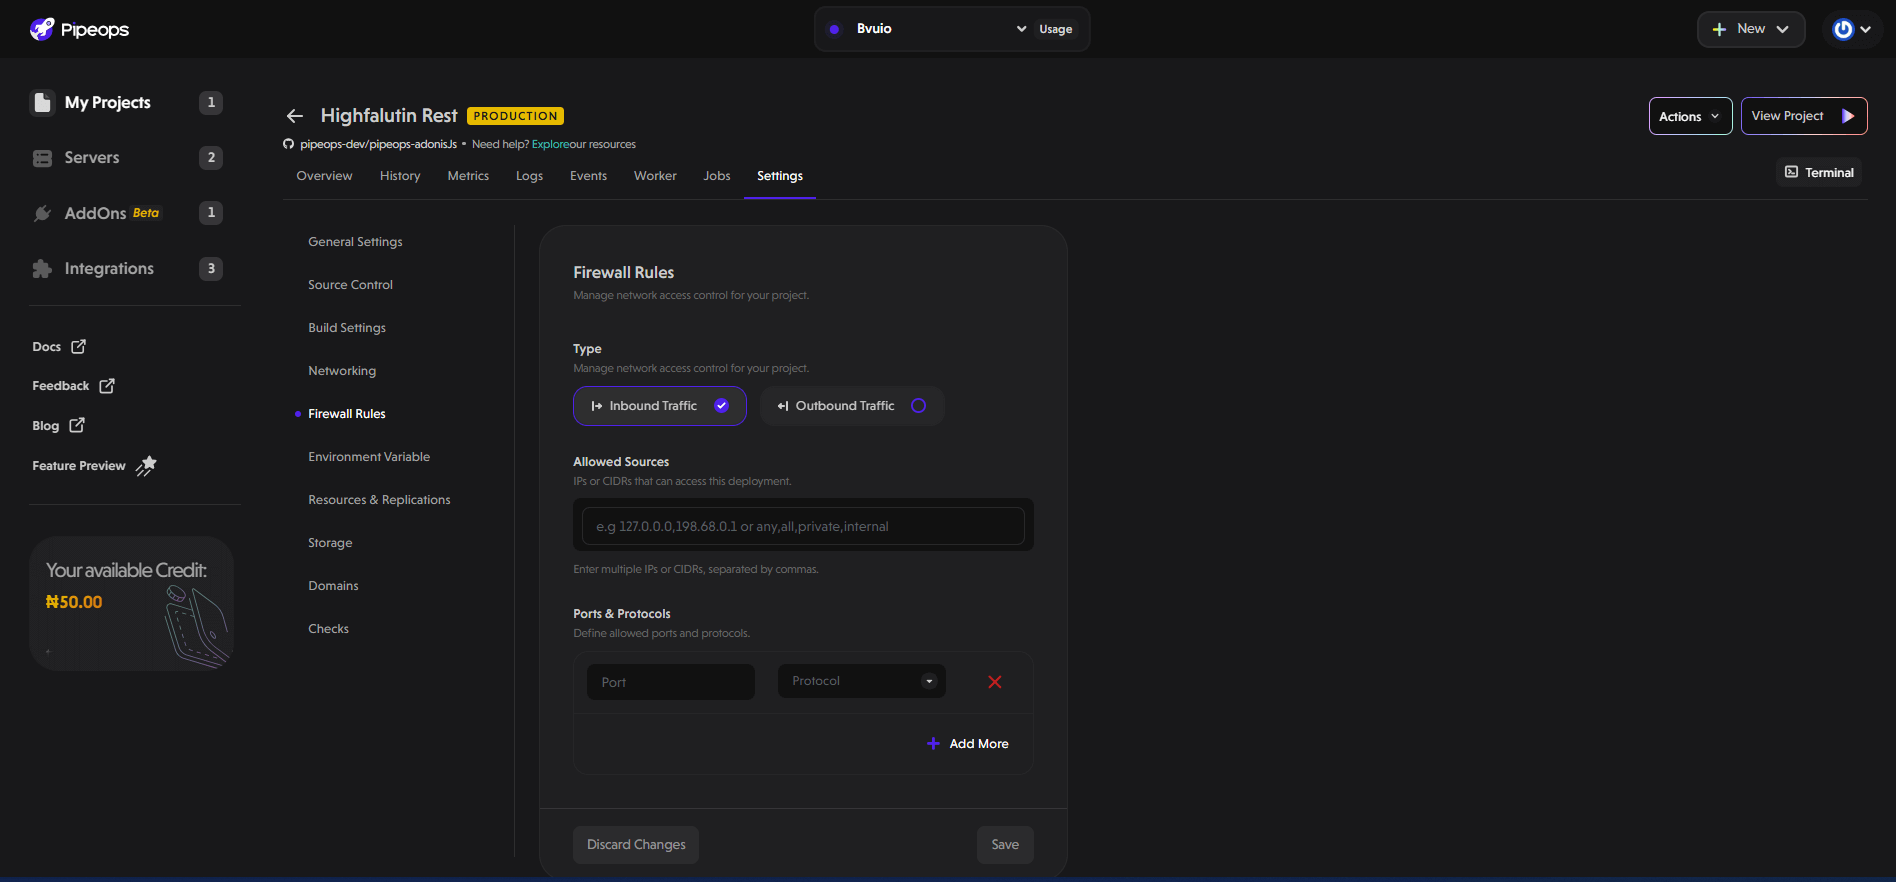Image resolution: width=1896 pixels, height=882 pixels.
Task: Click the plus icon beside Add More
Action: tap(933, 744)
